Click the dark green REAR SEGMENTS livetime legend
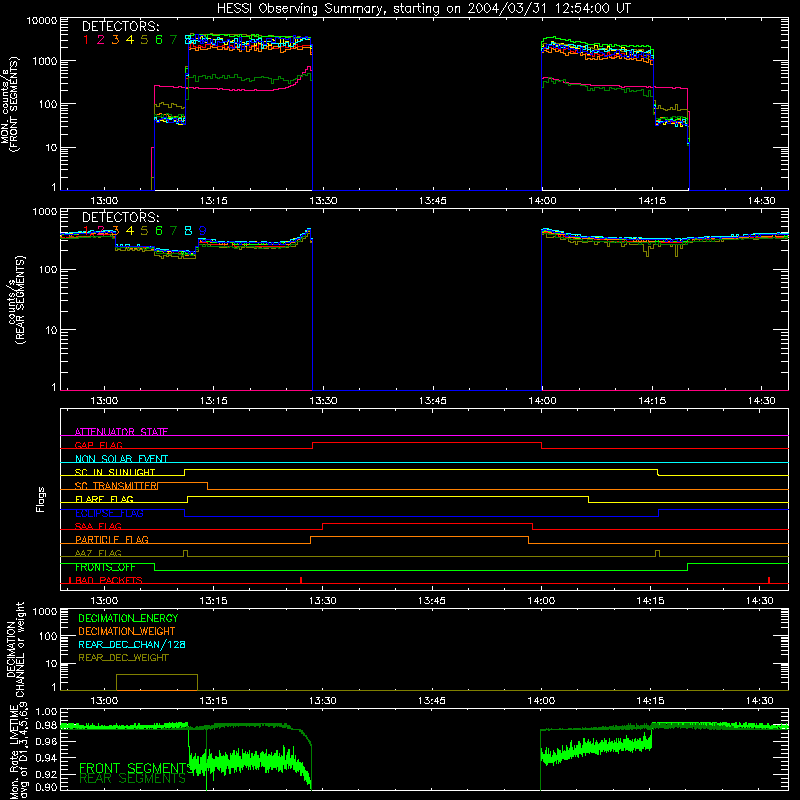 133,779
